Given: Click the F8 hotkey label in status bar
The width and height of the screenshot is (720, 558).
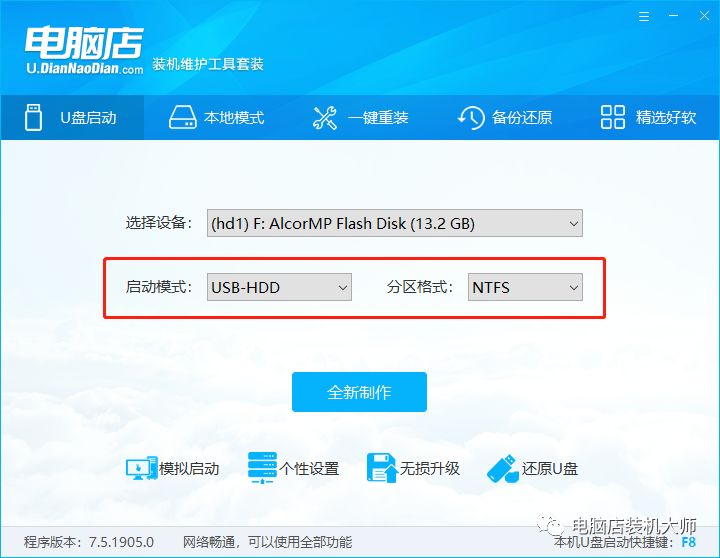Looking at the screenshot, I should coord(688,542).
